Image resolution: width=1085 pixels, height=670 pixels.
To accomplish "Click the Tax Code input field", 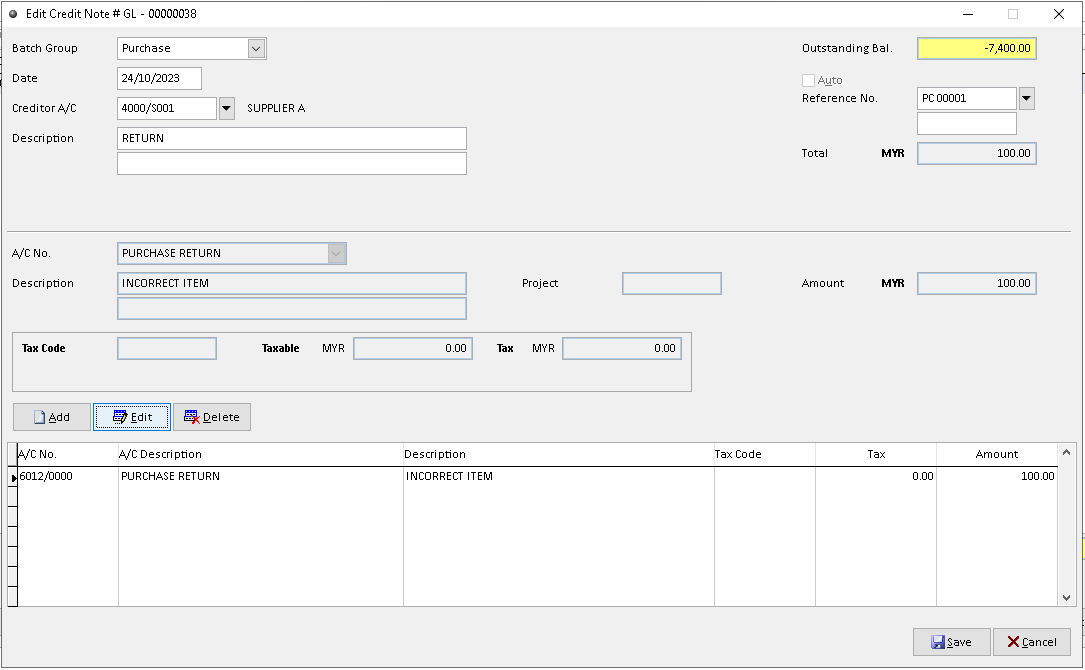I will tap(167, 348).
